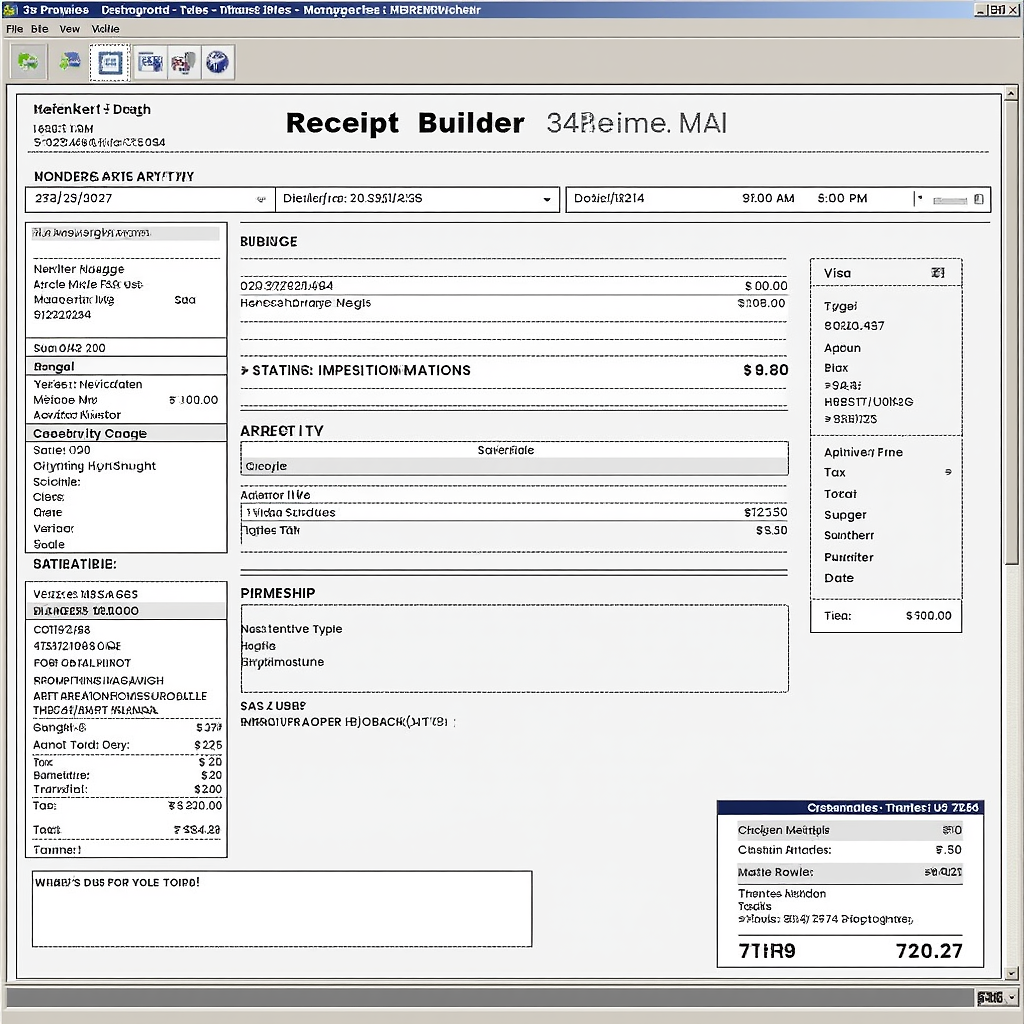1024x1024 pixels.
Task: Click the Tgtles Tak row
Action: pyautogui.click(x=514, y=530)
